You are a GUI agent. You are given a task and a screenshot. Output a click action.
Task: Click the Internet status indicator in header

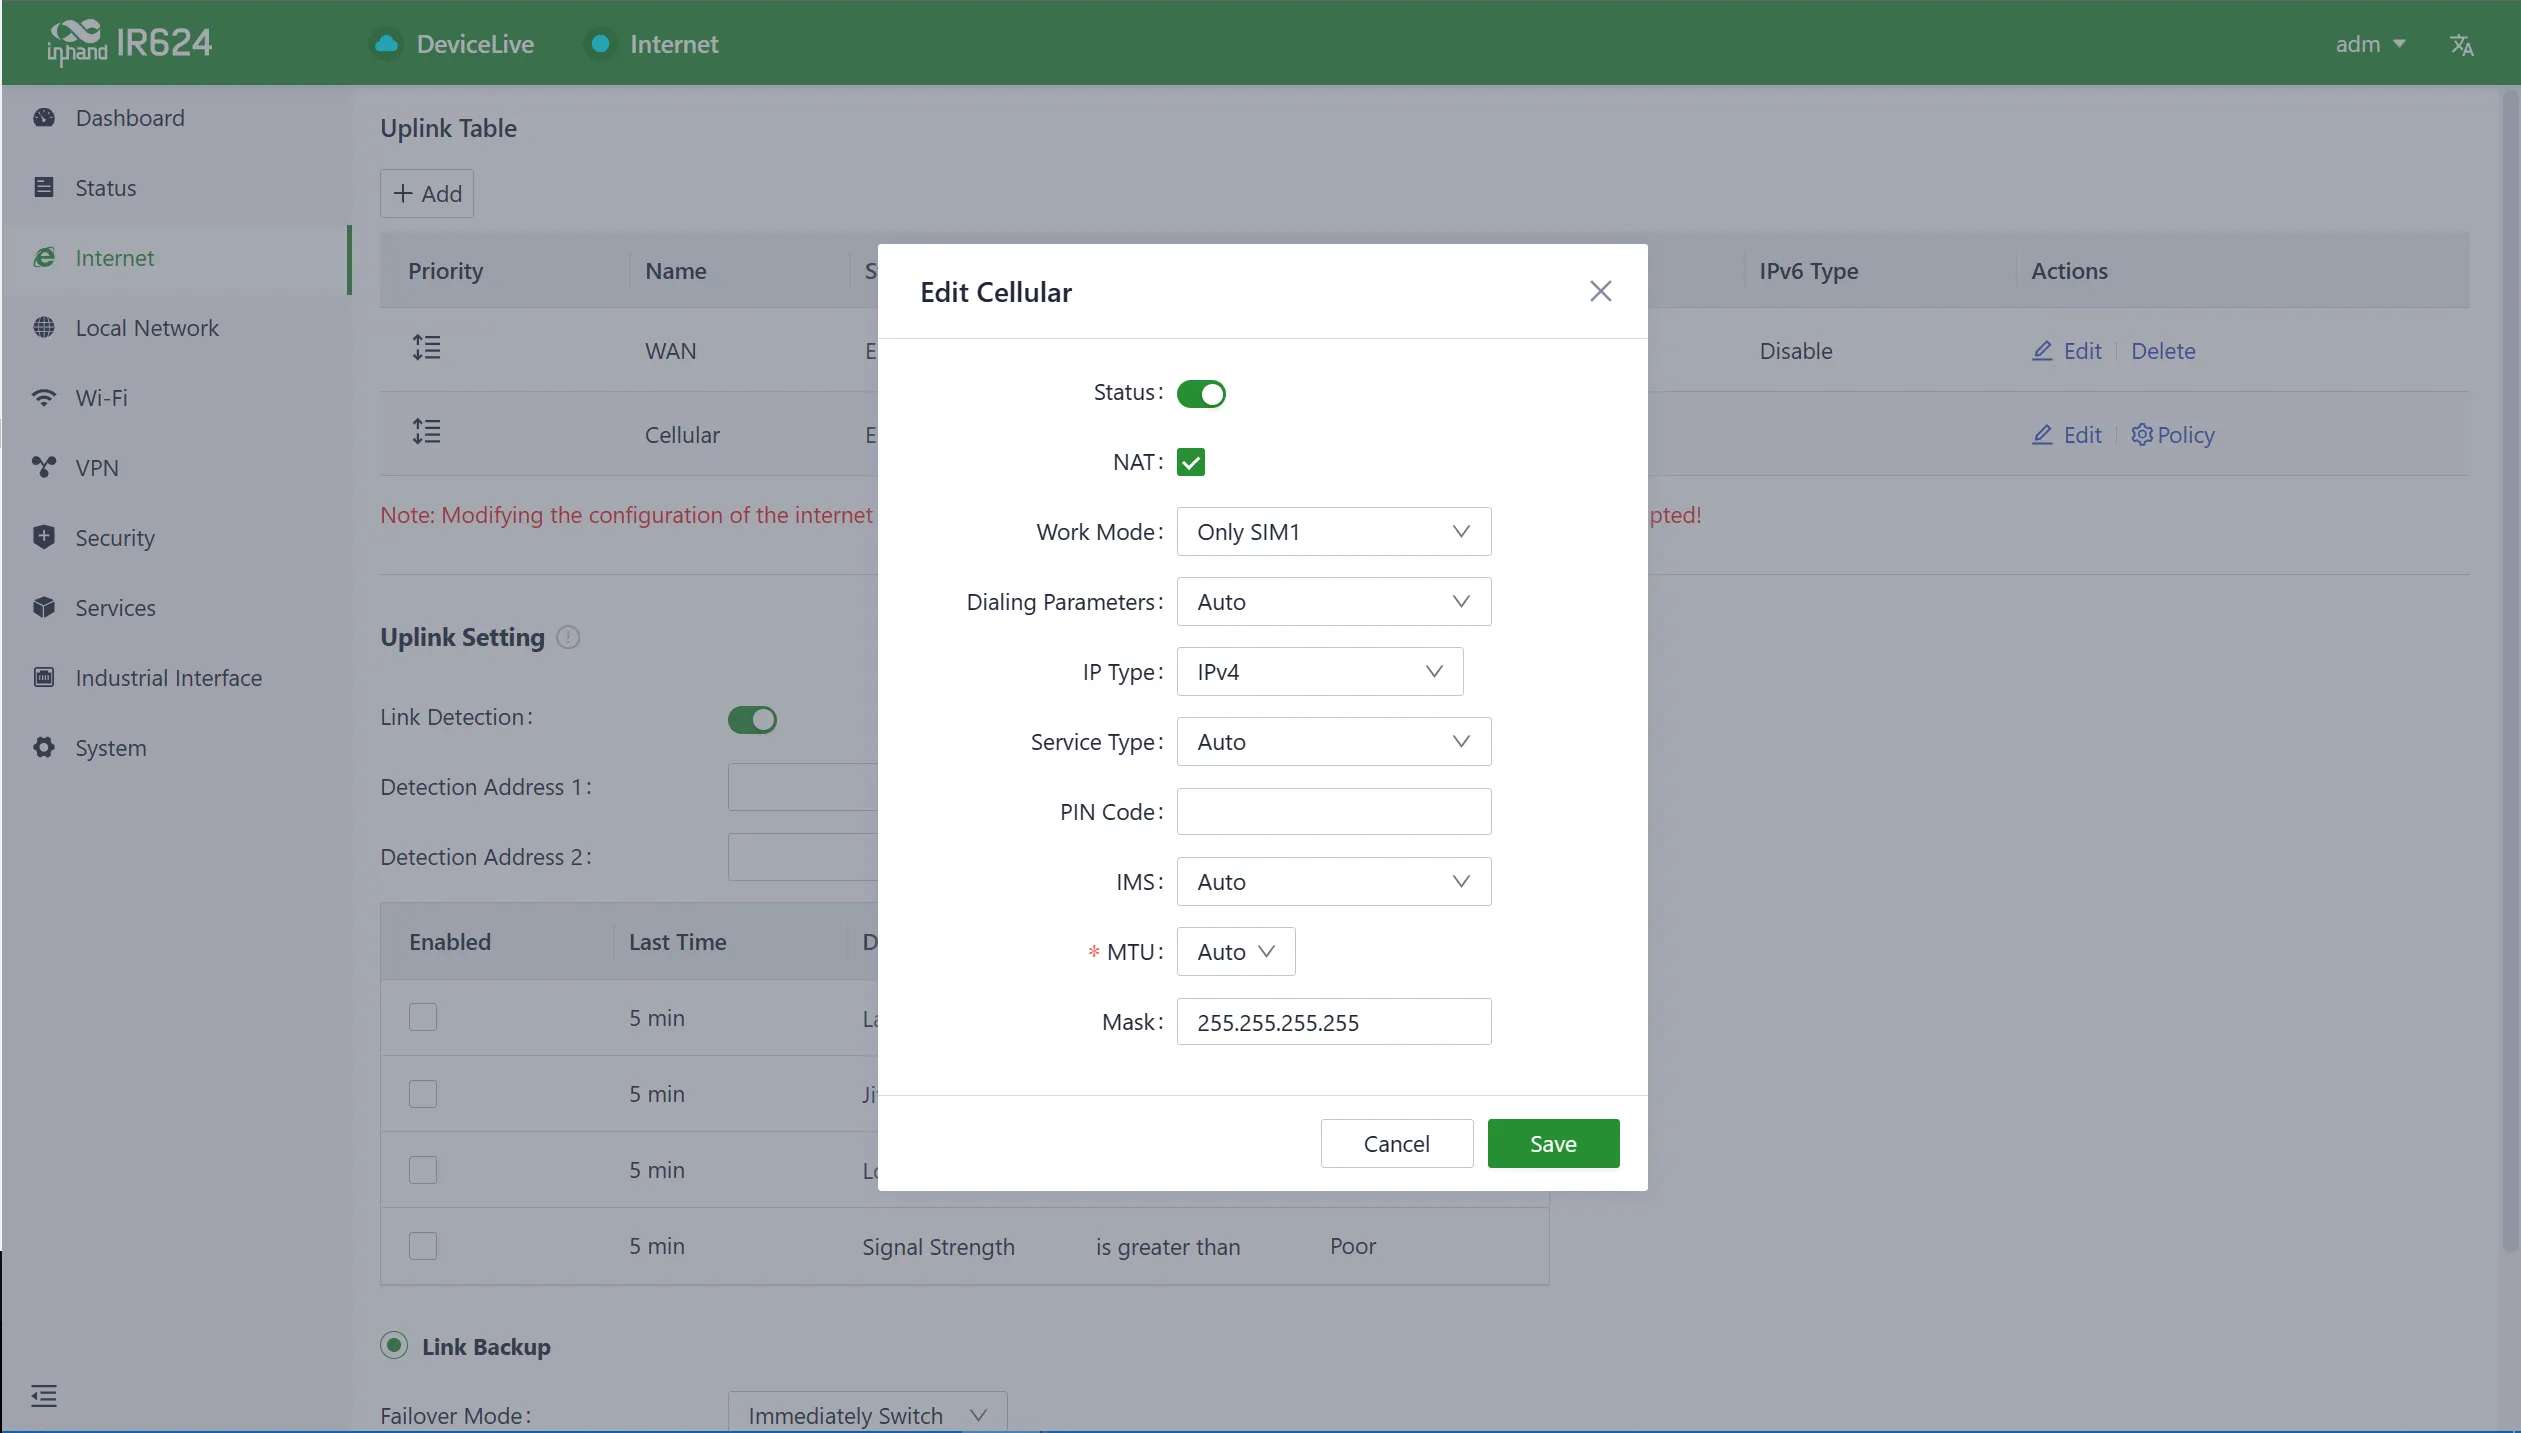click(601, 44)
